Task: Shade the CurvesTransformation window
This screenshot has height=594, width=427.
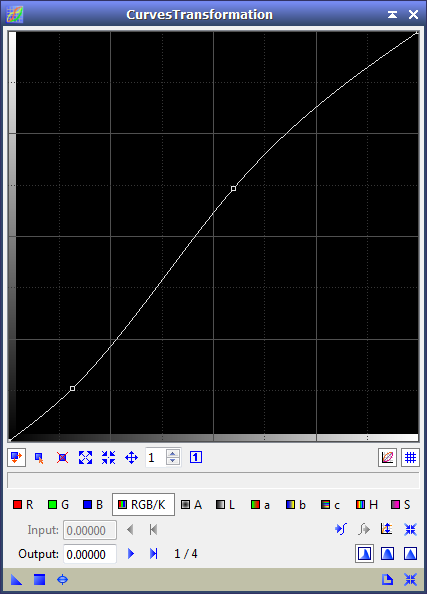Action: [393, 14]
